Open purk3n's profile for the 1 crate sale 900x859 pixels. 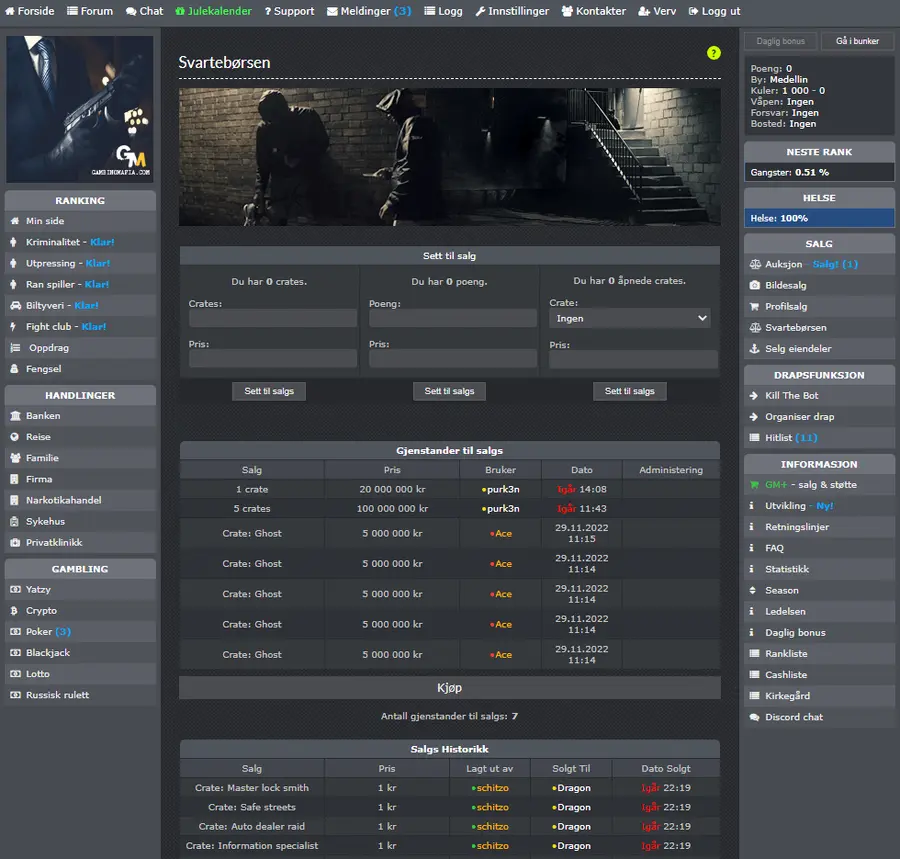501,489
